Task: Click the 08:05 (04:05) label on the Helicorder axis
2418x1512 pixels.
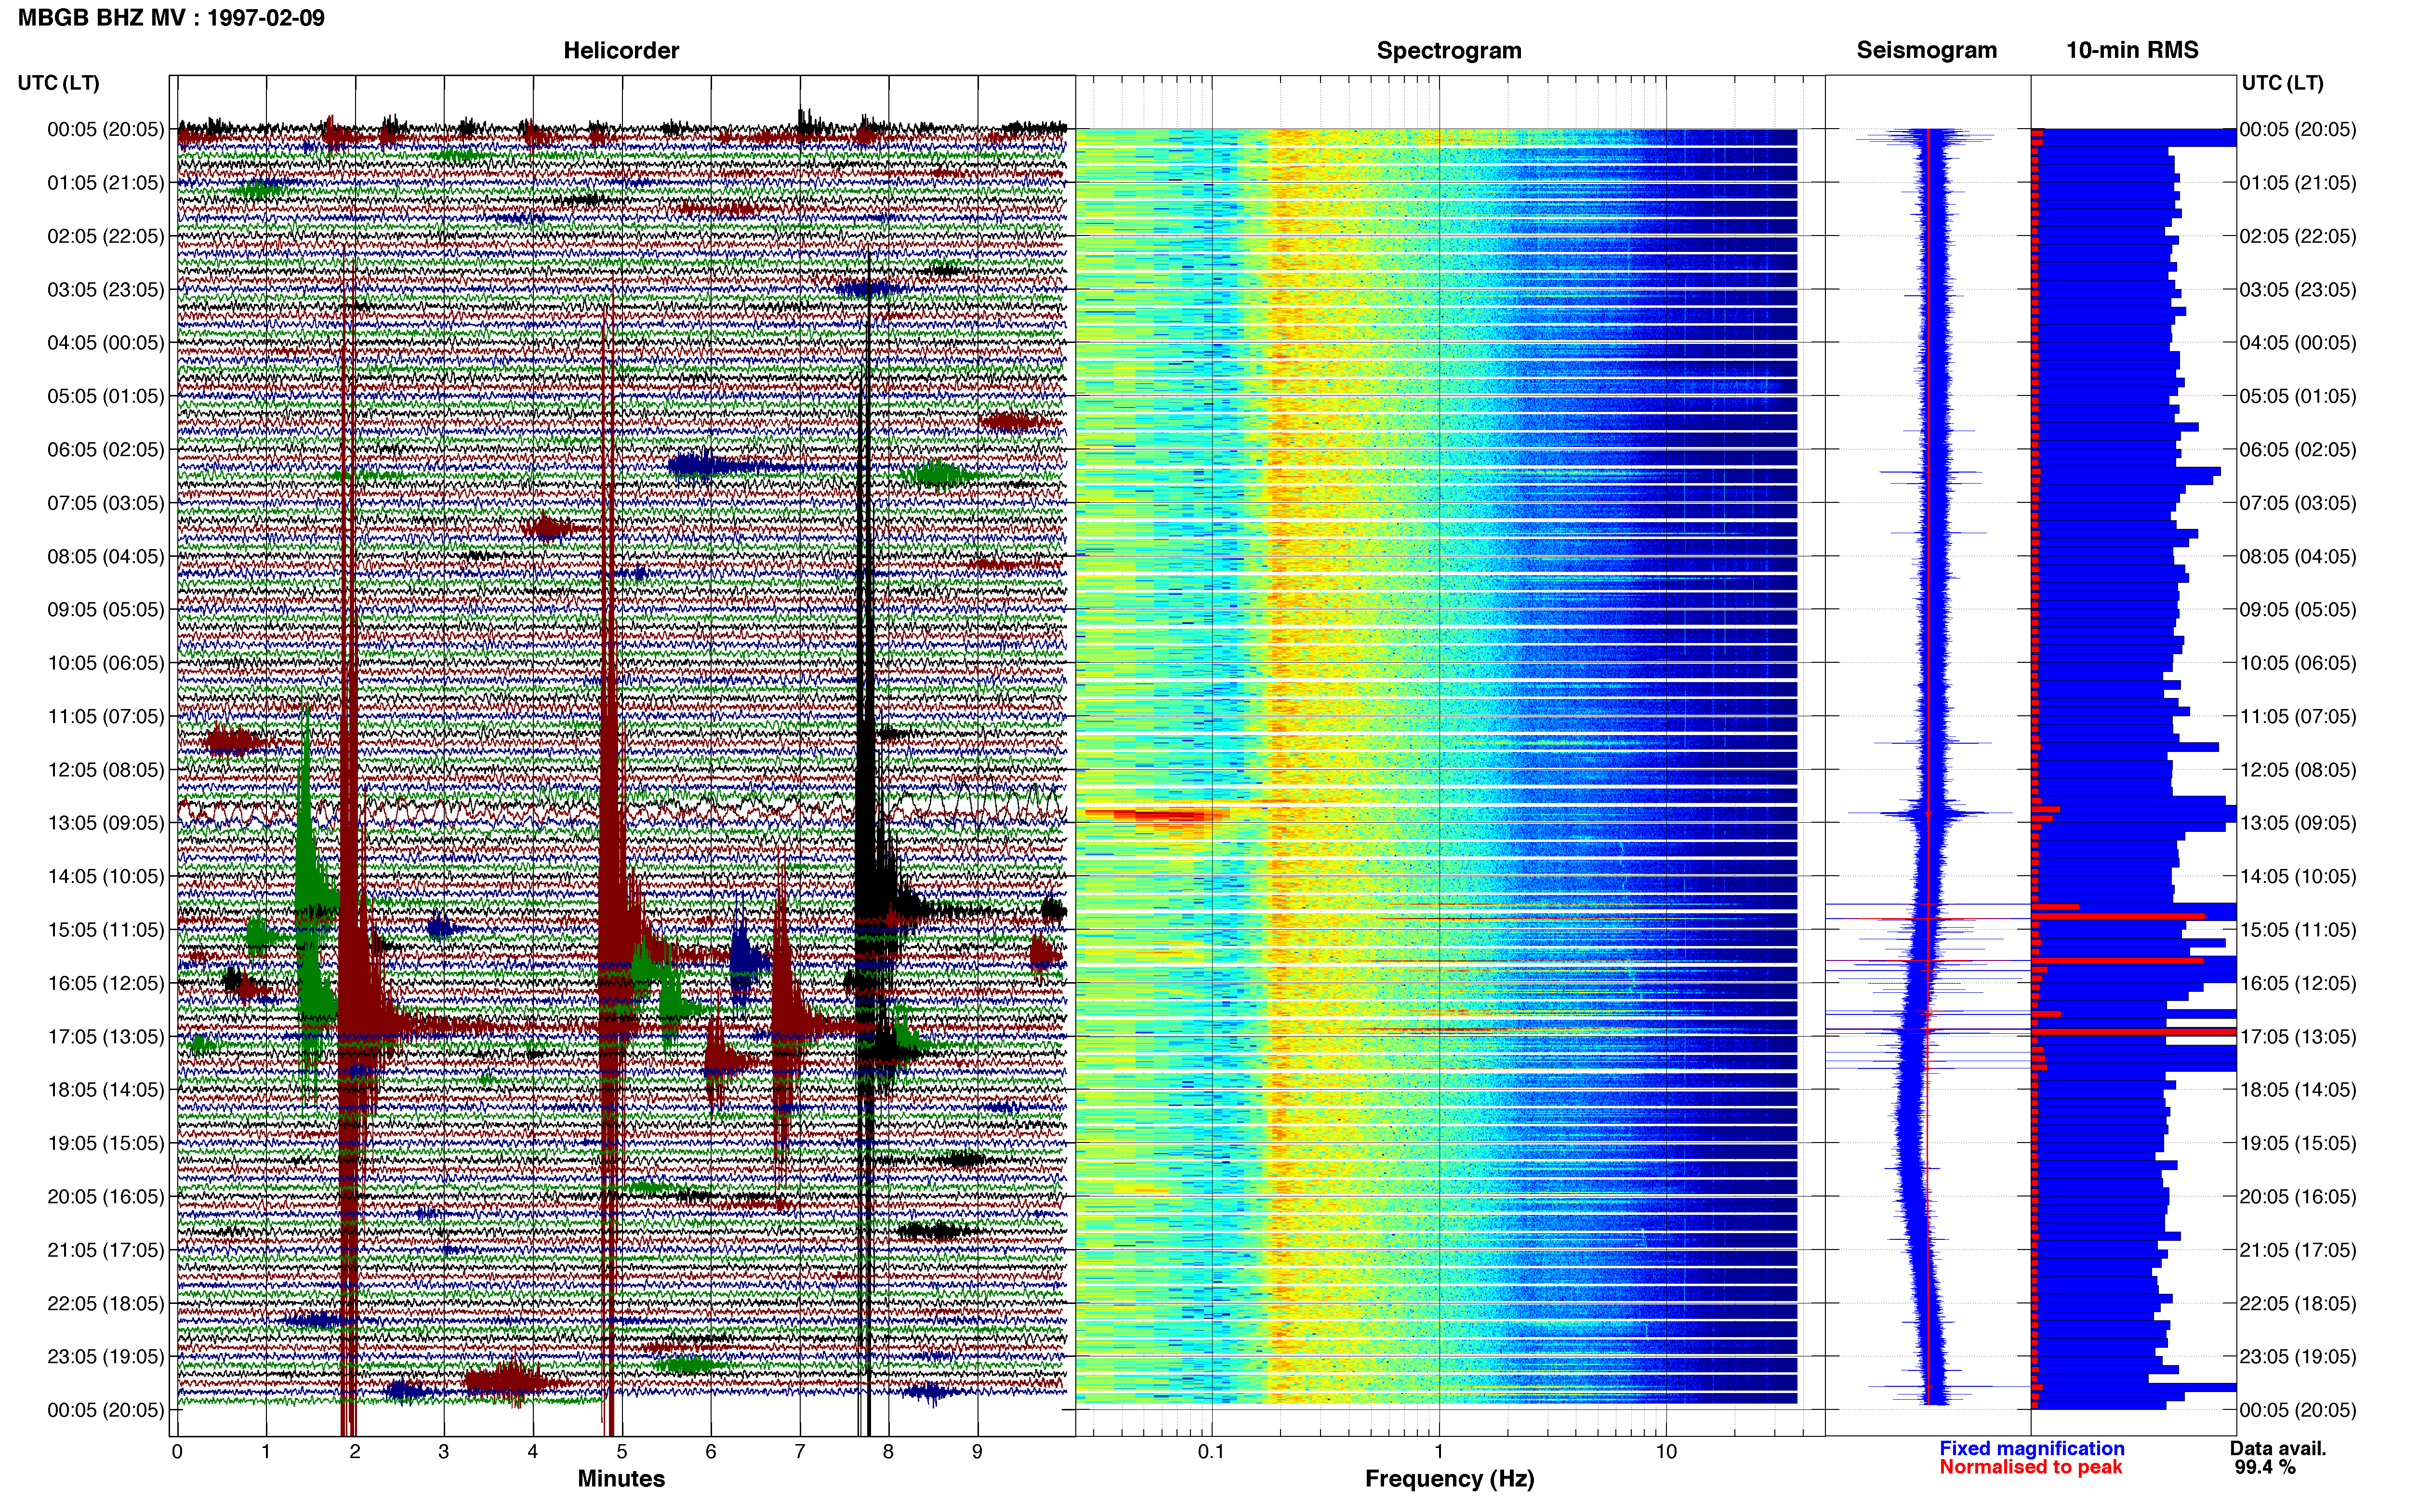Action: click(x=105, y=556)
